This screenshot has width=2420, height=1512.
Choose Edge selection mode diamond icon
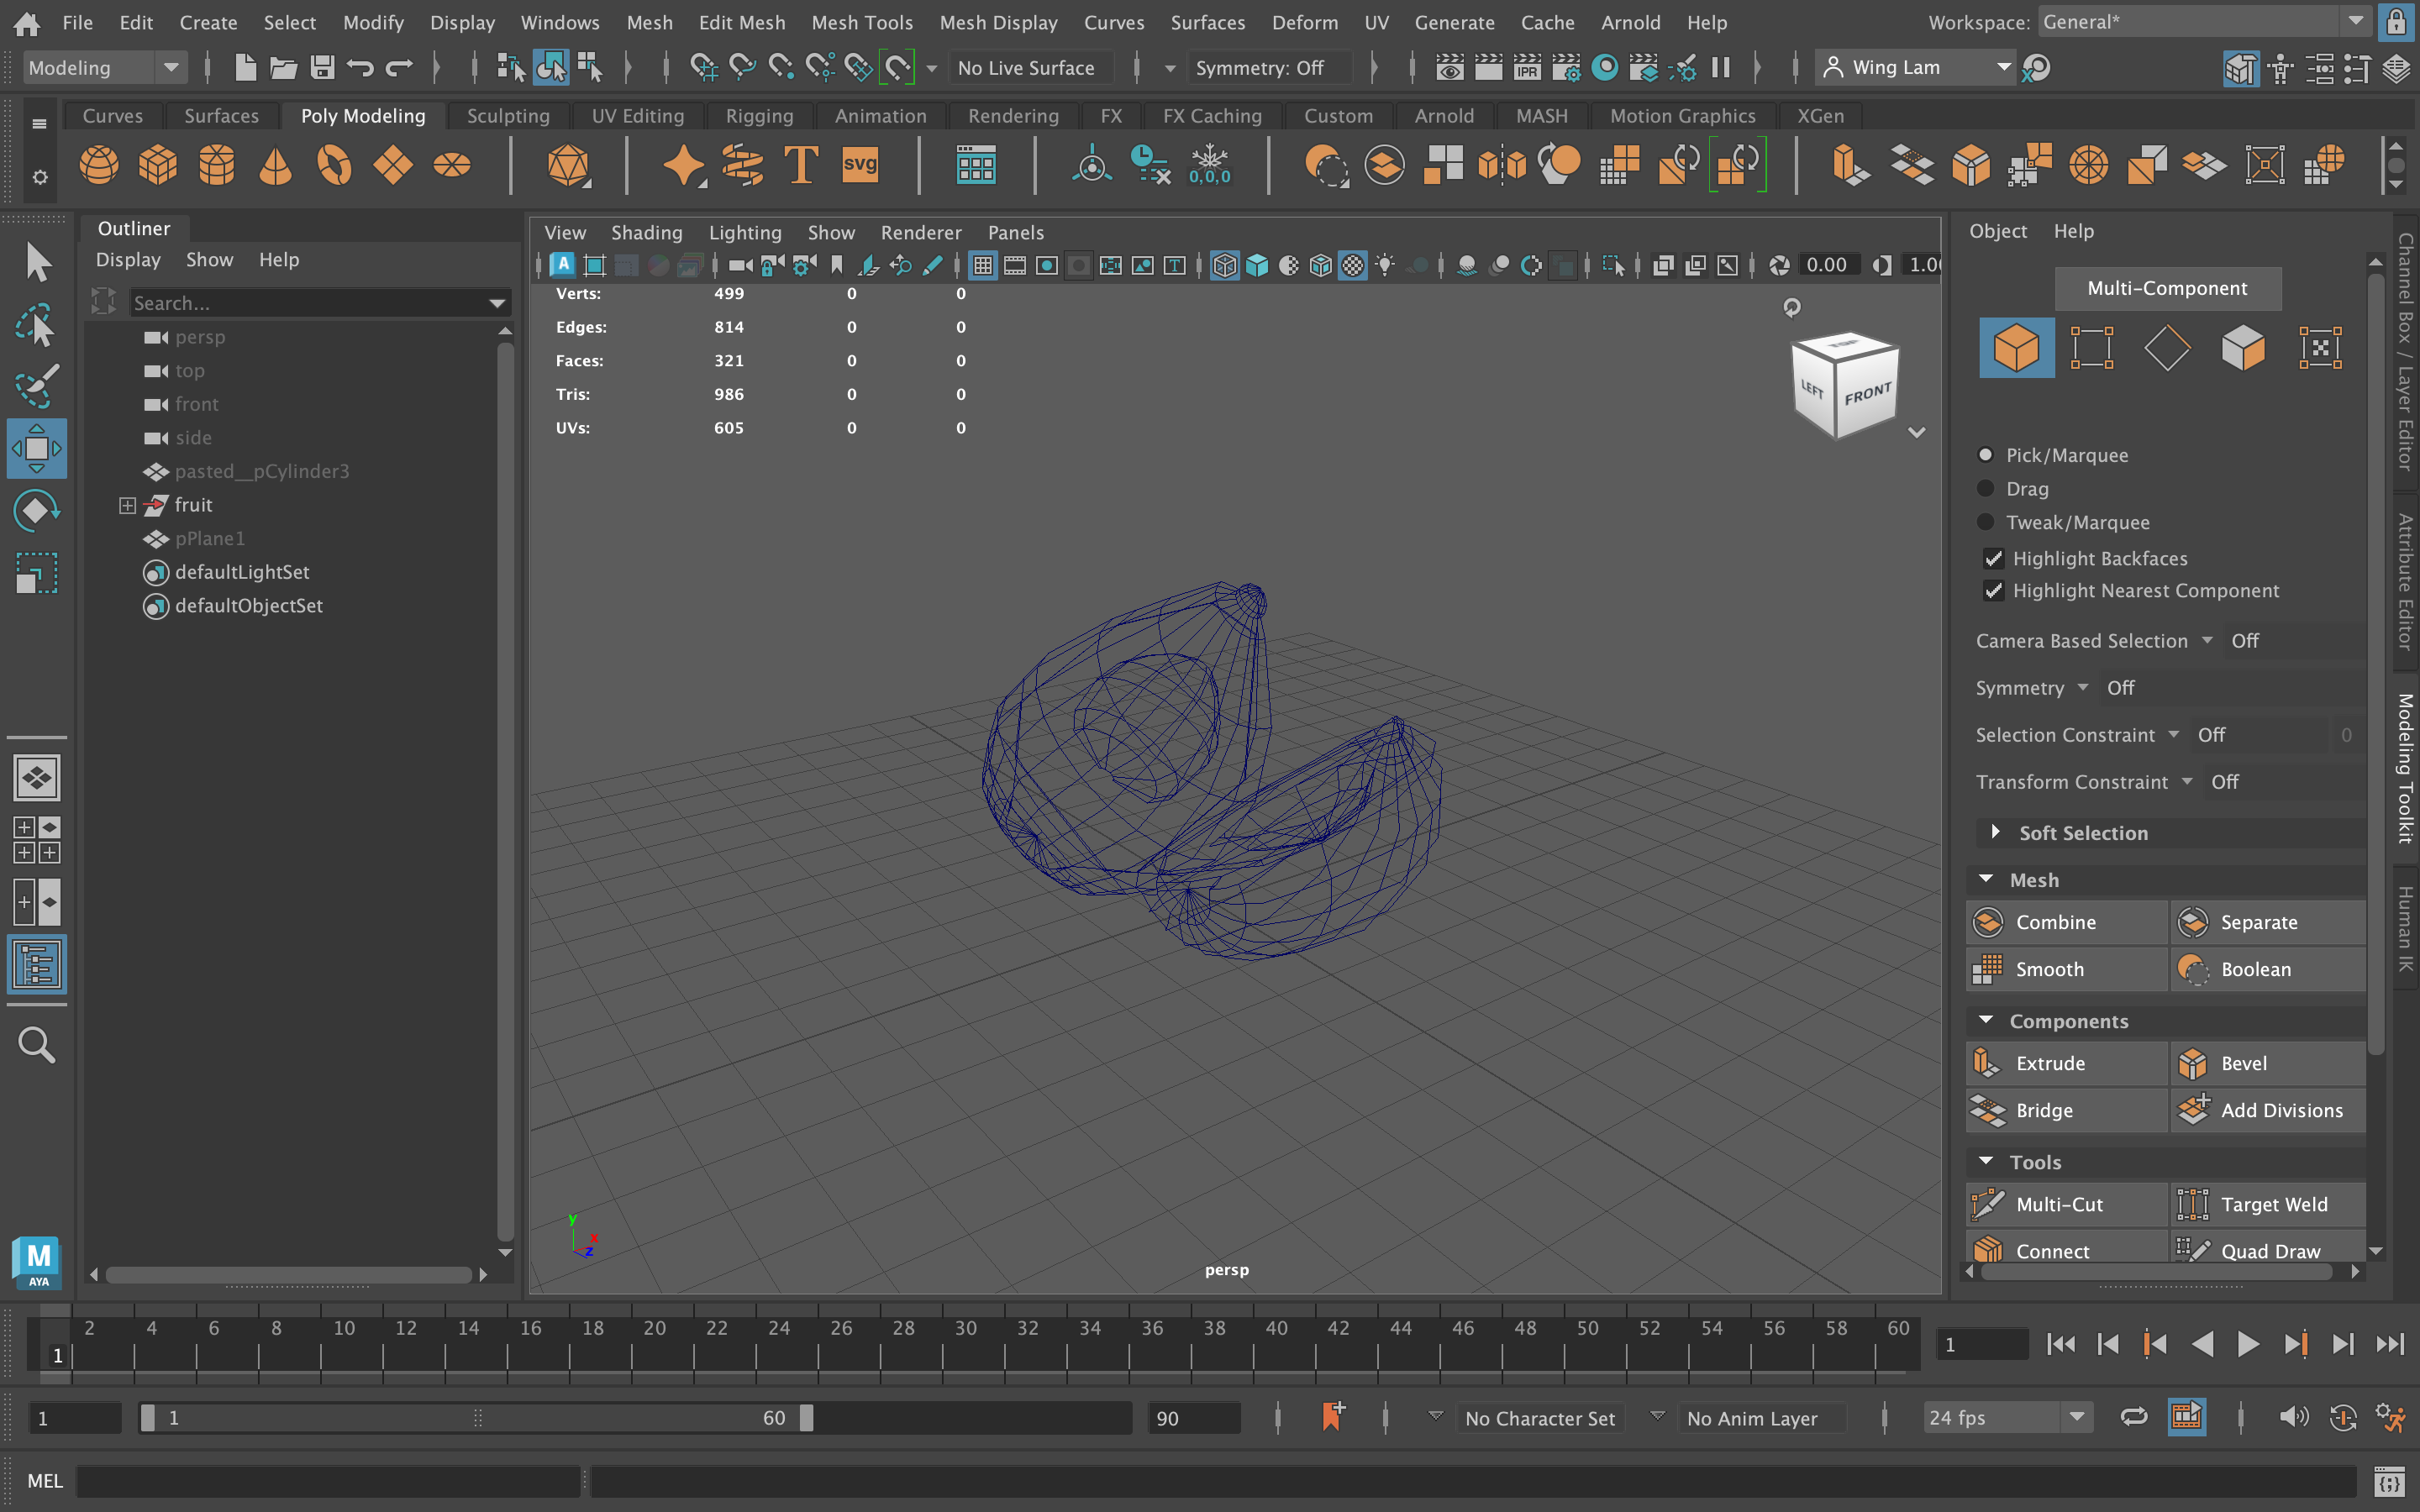pyautogui.click(x=2167, y=348)
